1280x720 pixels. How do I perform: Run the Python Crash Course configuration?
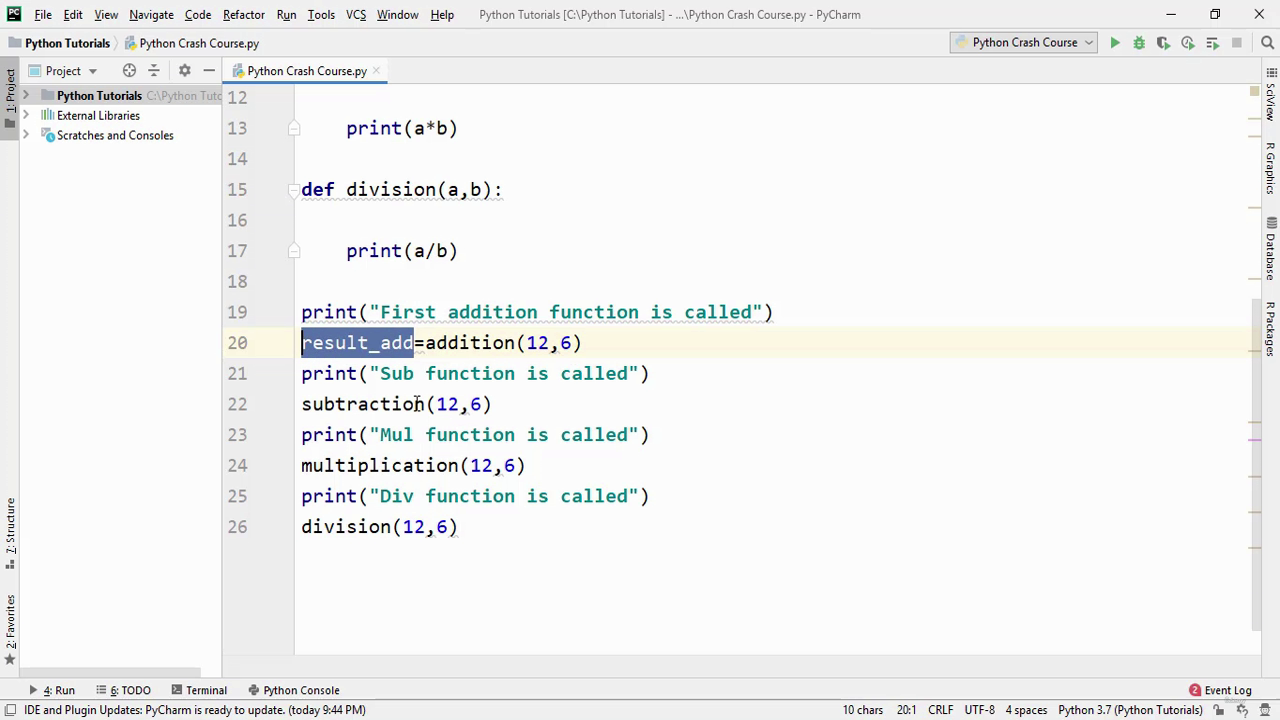[x=1114, y=43]
